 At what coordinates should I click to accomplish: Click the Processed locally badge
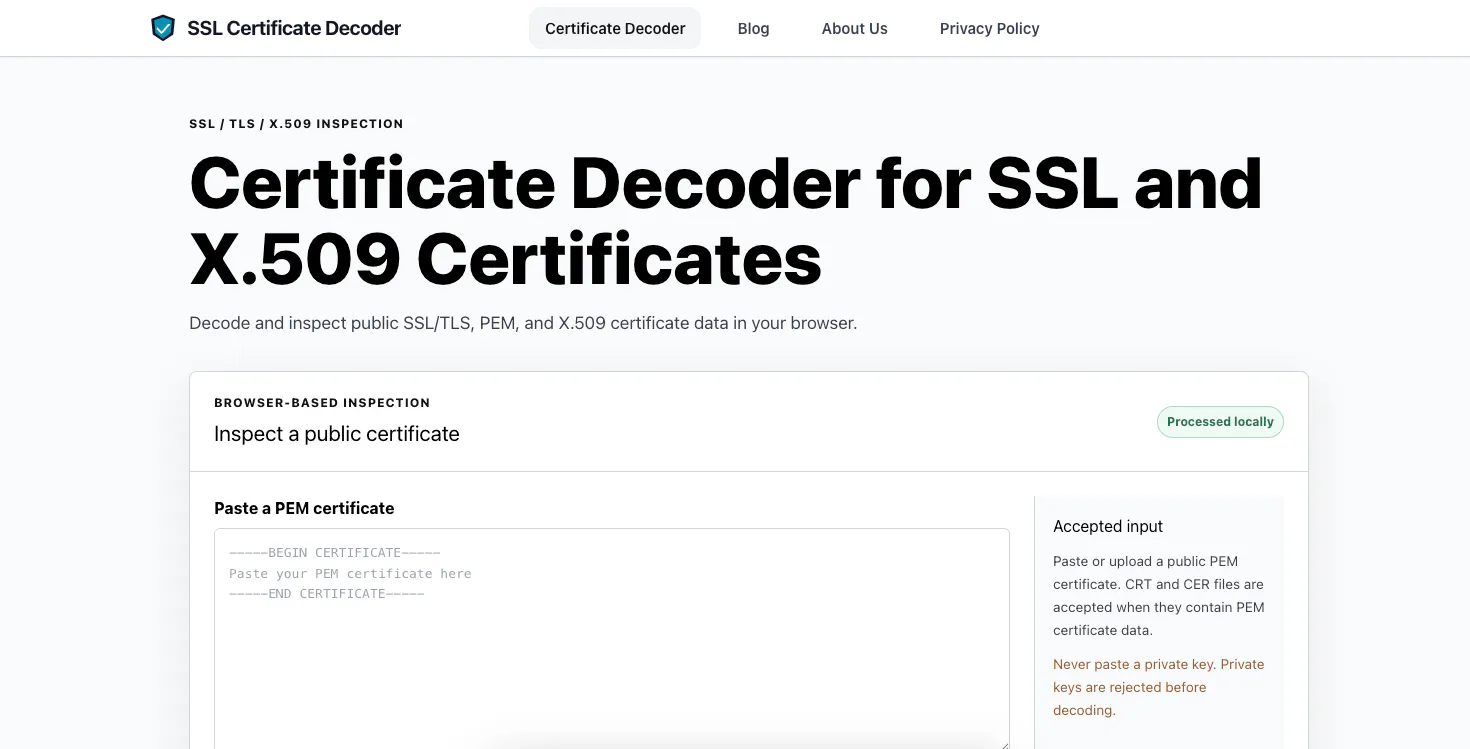tap(1220, 422)
